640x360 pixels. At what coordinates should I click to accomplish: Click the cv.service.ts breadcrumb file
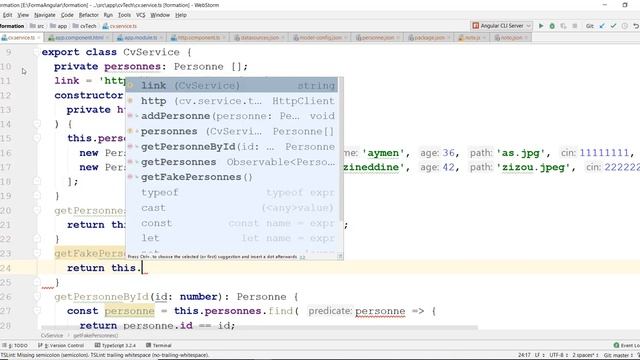(120, 26)
